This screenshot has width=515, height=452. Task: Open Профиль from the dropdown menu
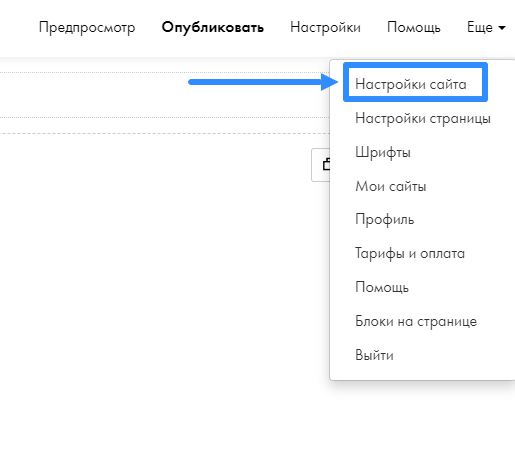[x=384, y=220]
